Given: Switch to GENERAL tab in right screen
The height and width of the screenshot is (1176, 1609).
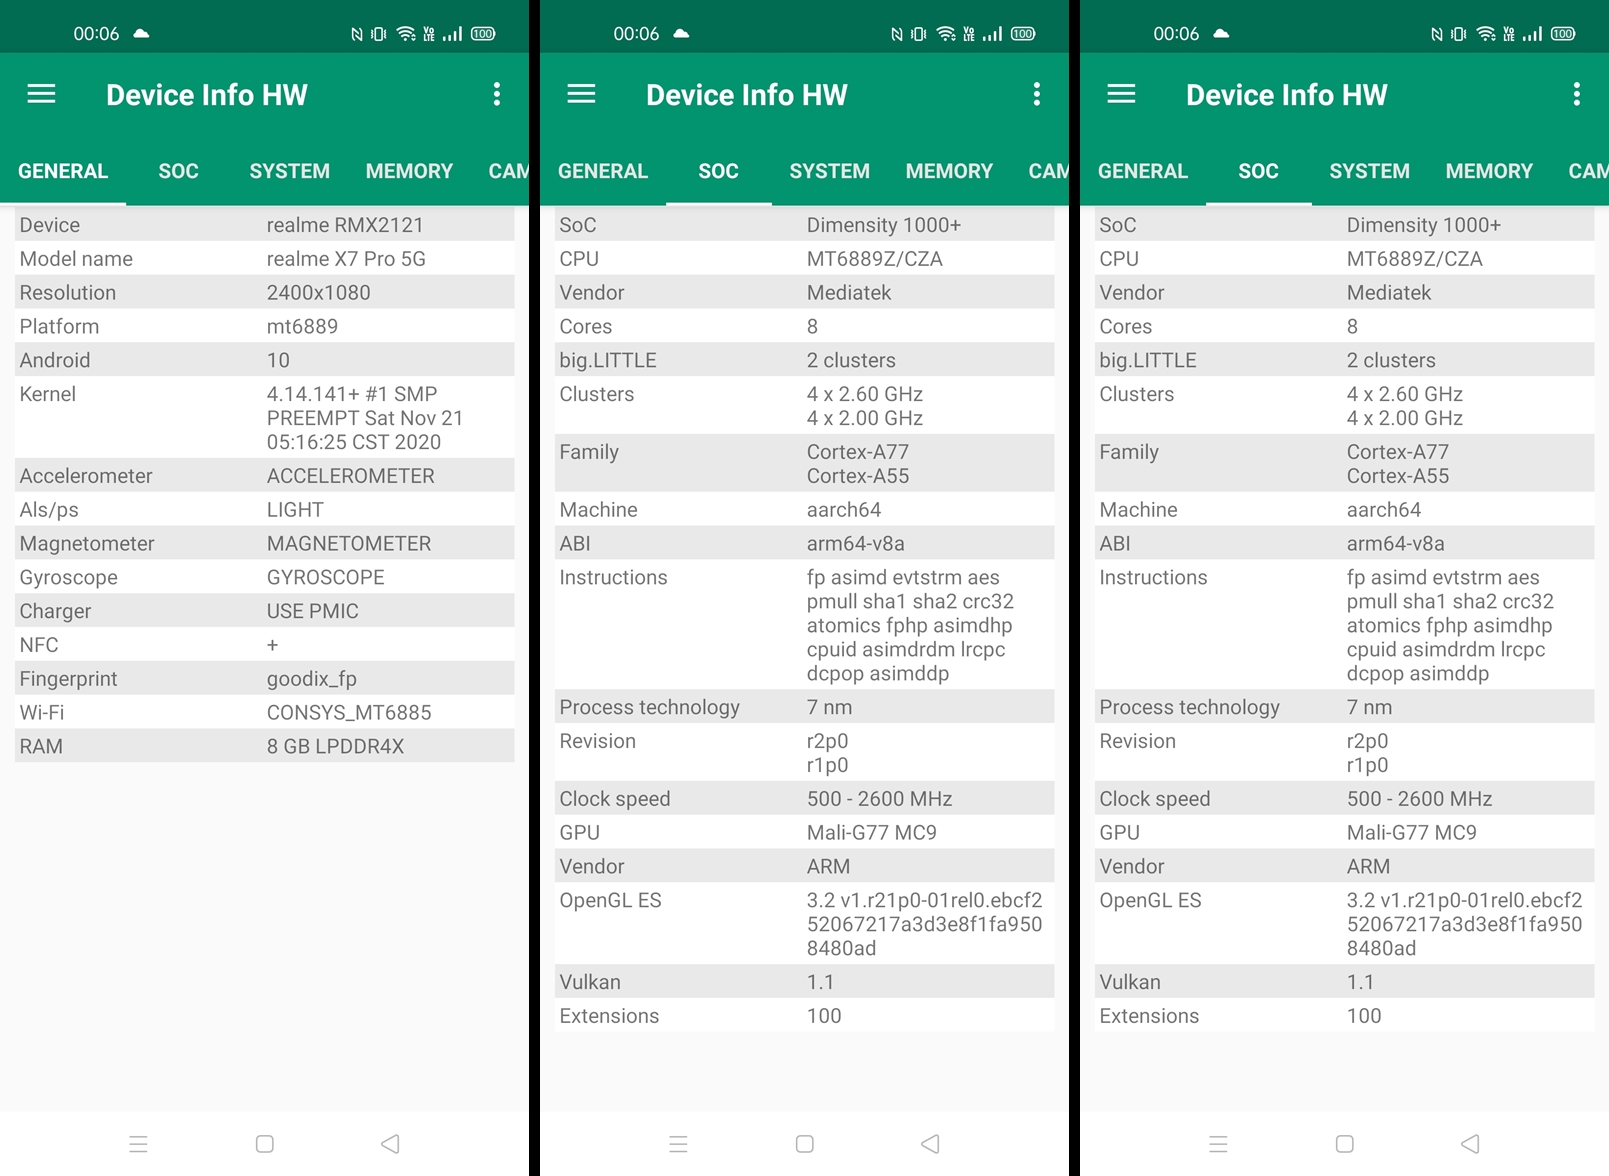Looking at the screenshot, I should coord(1143,171).
